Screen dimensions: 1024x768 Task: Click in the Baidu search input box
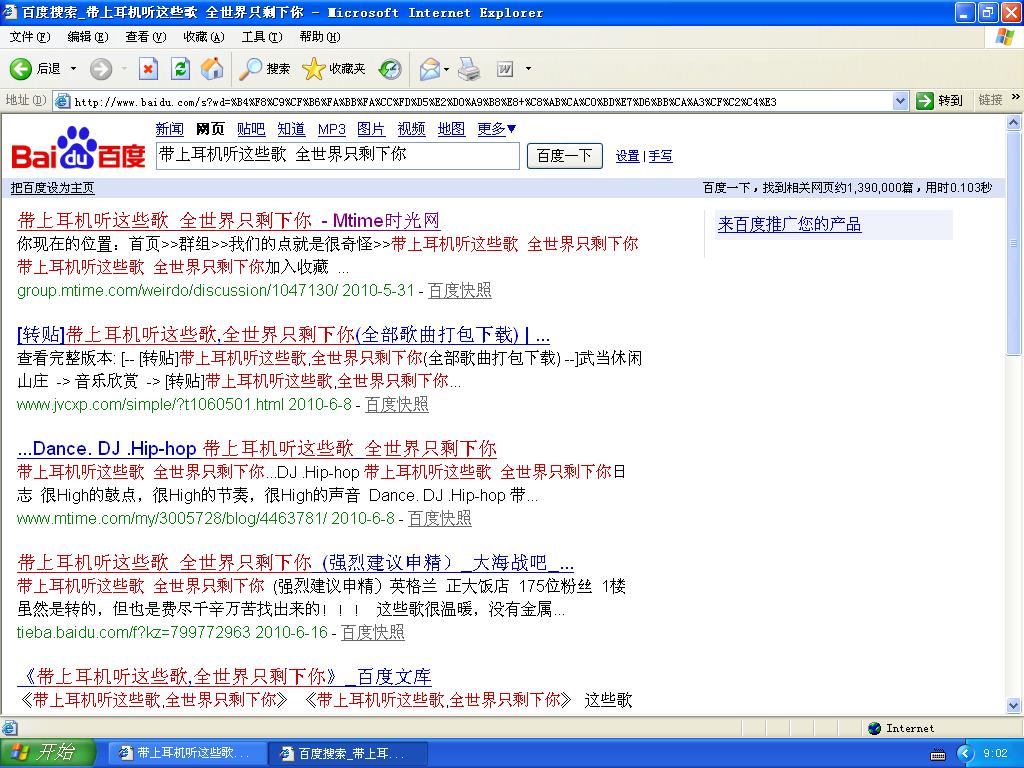coord(338,156)
